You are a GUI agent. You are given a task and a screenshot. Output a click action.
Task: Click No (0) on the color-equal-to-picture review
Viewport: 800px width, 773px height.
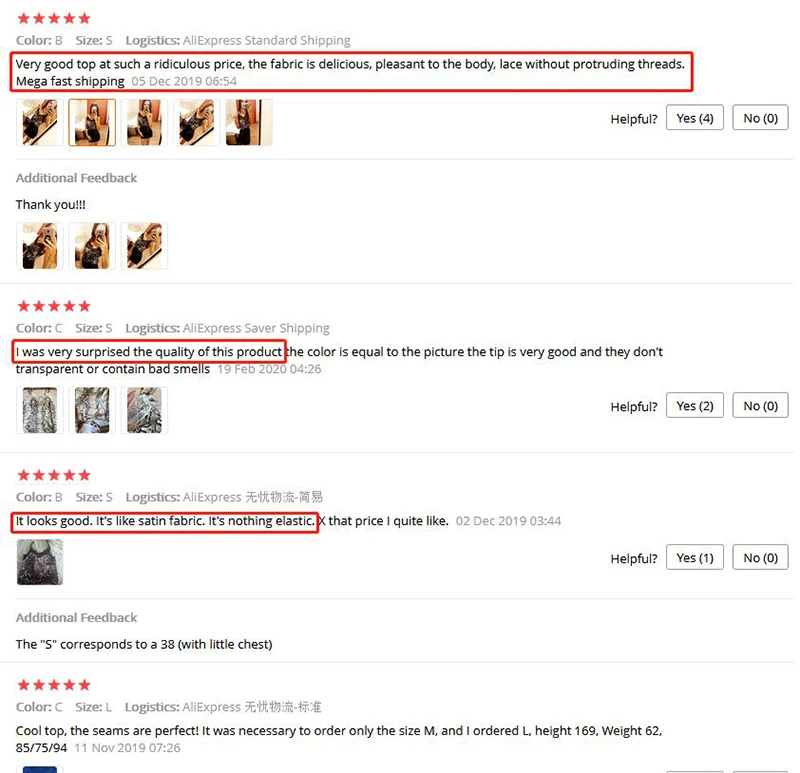coord(760,406)
